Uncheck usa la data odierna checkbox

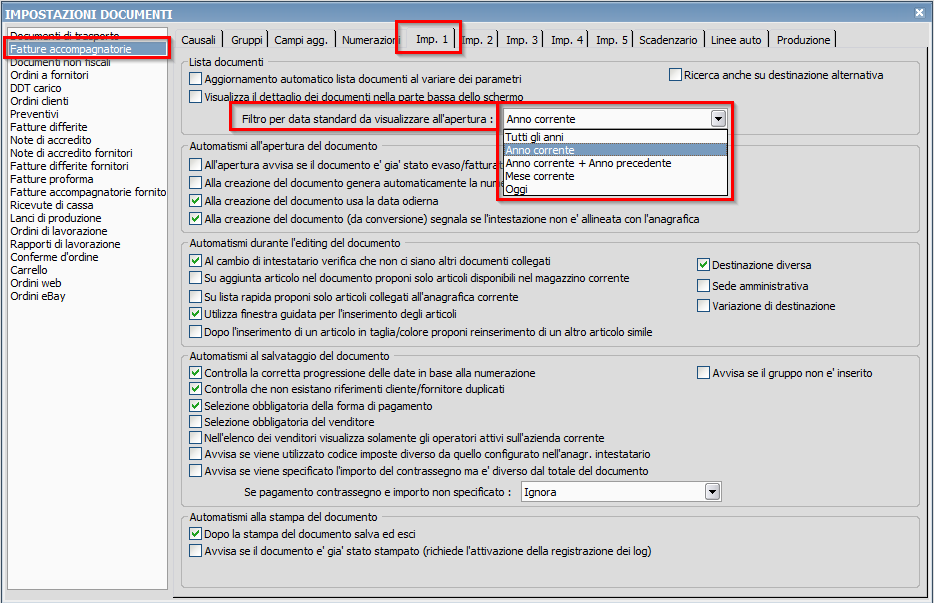195,201
